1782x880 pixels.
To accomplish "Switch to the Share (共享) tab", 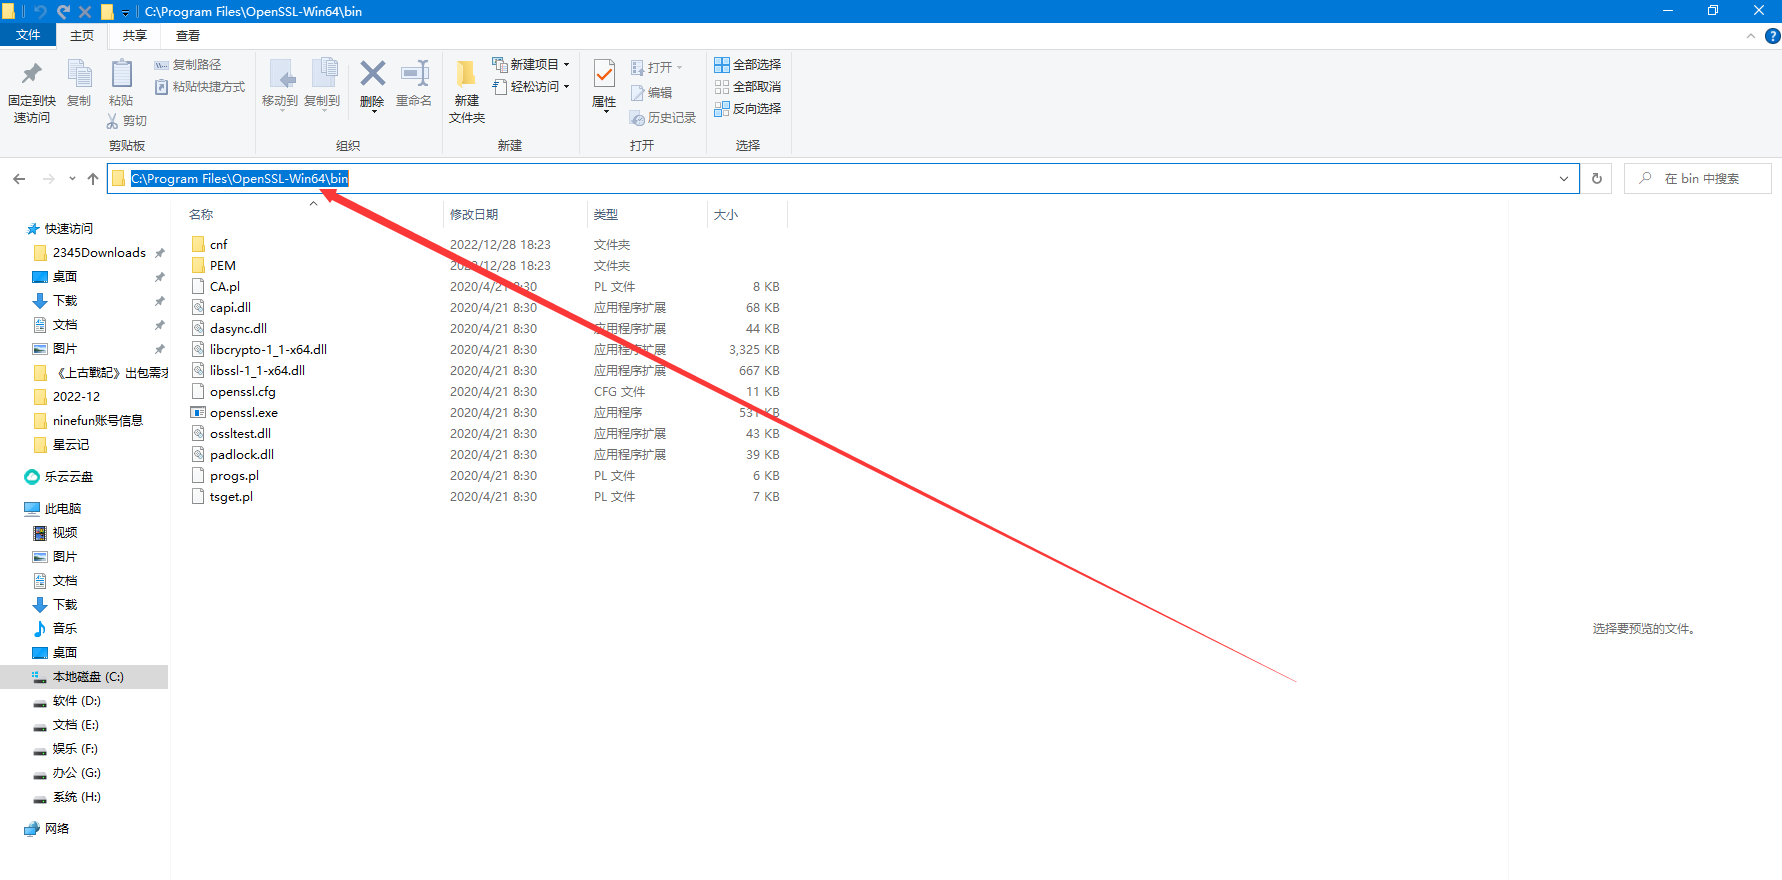I will pos(135,36).
